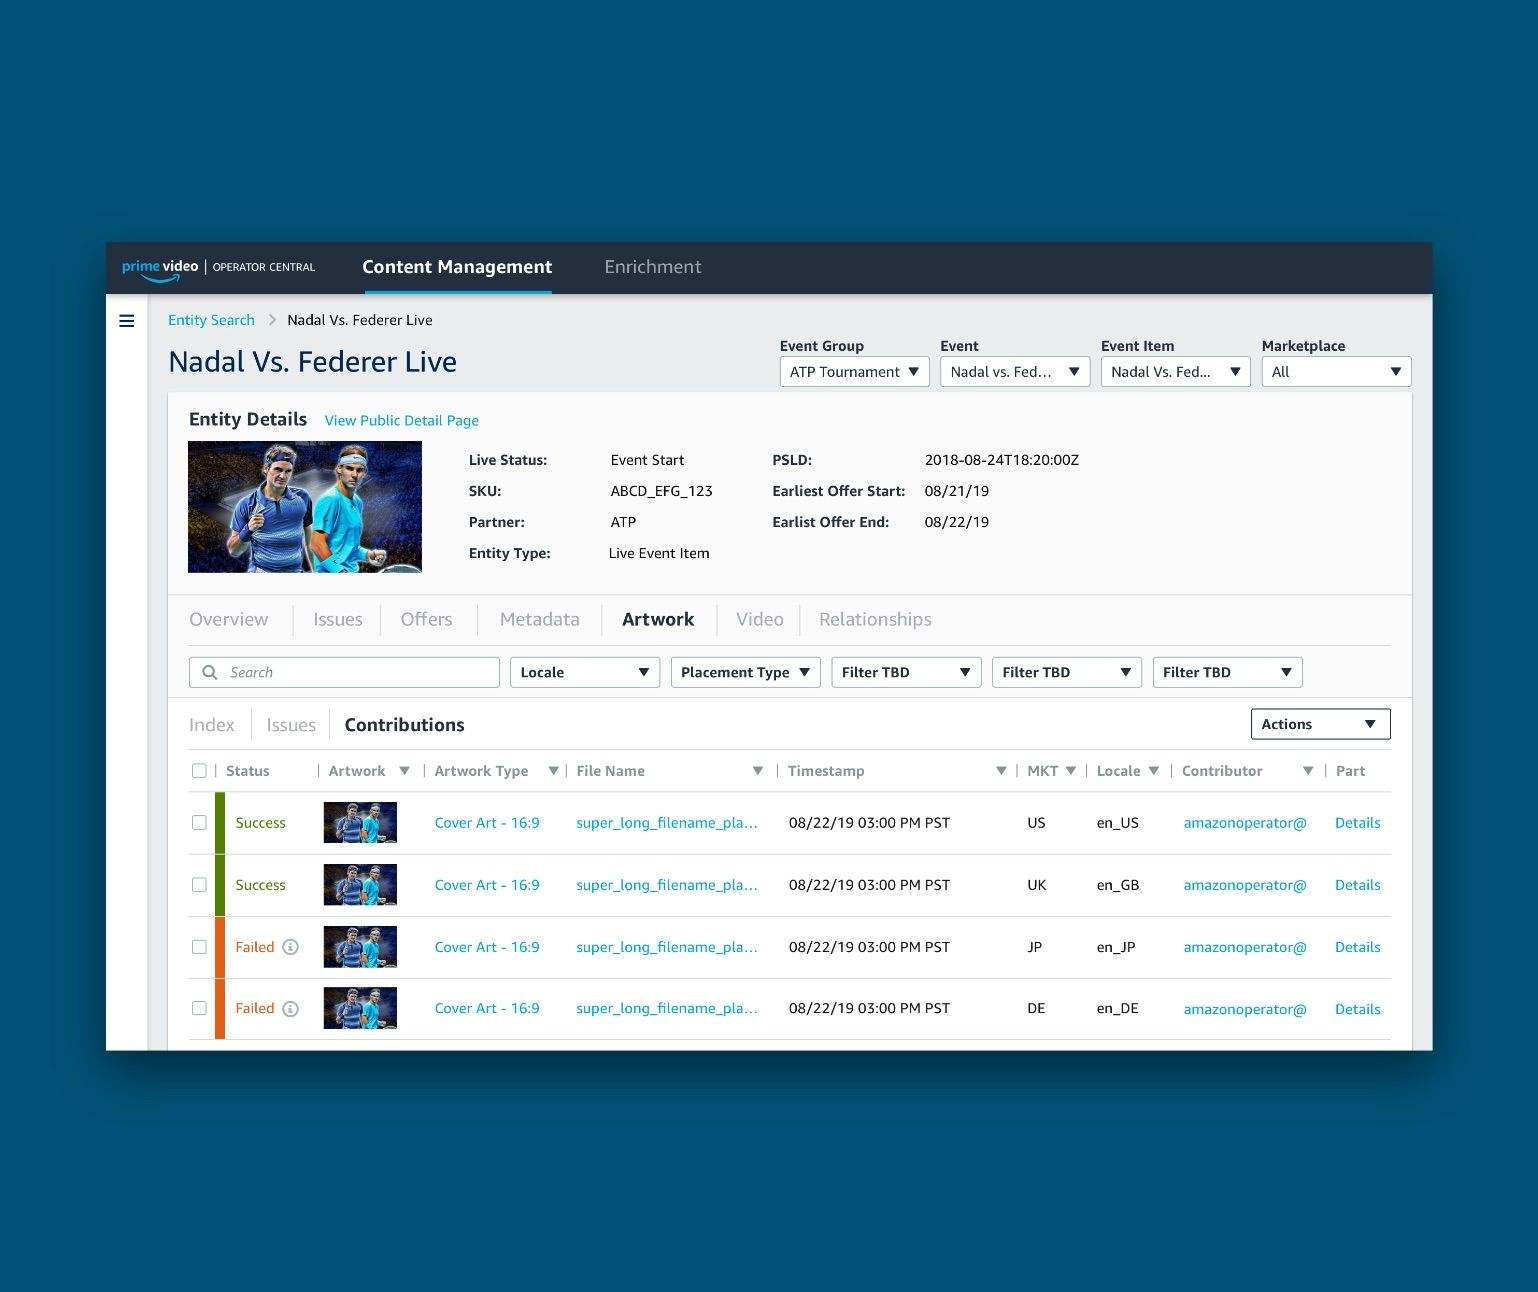The height and width of the screenshot is (1292, 1538).
Task: Open Details link for UK row
Action: [1358, 885]
